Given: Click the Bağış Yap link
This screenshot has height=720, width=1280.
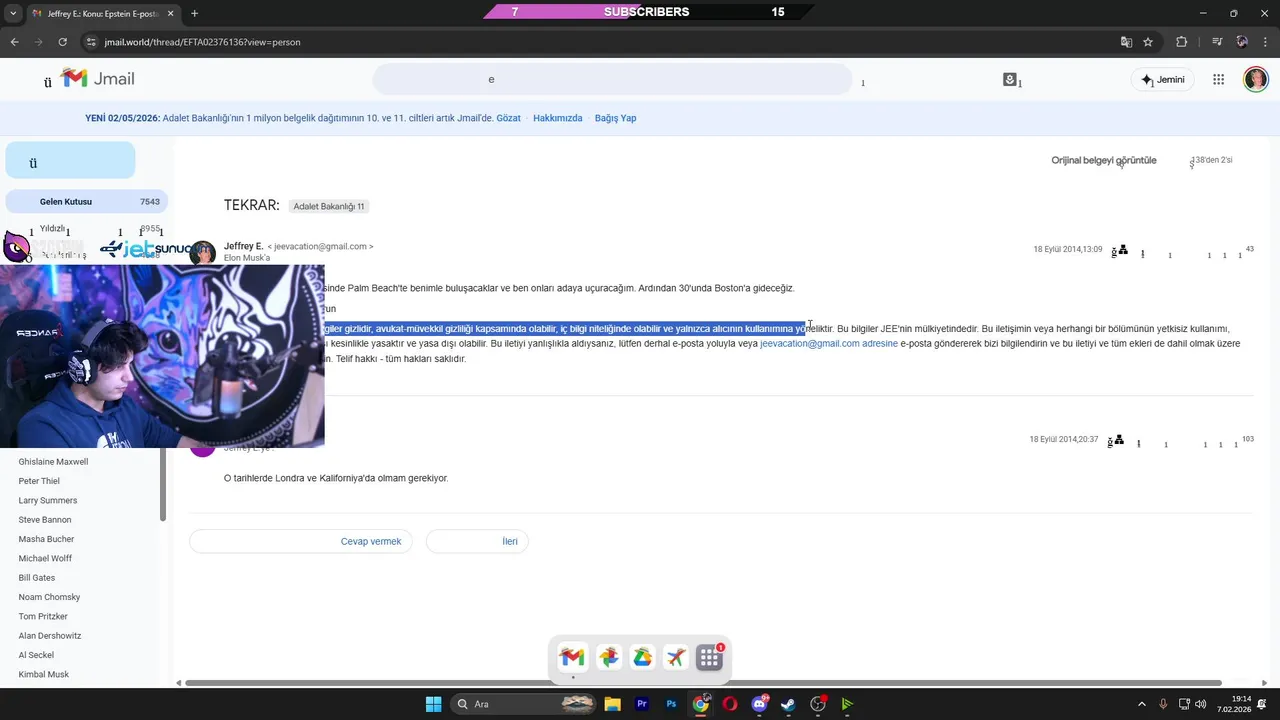Looking at the screenshot, I should [x=616, y=118].
